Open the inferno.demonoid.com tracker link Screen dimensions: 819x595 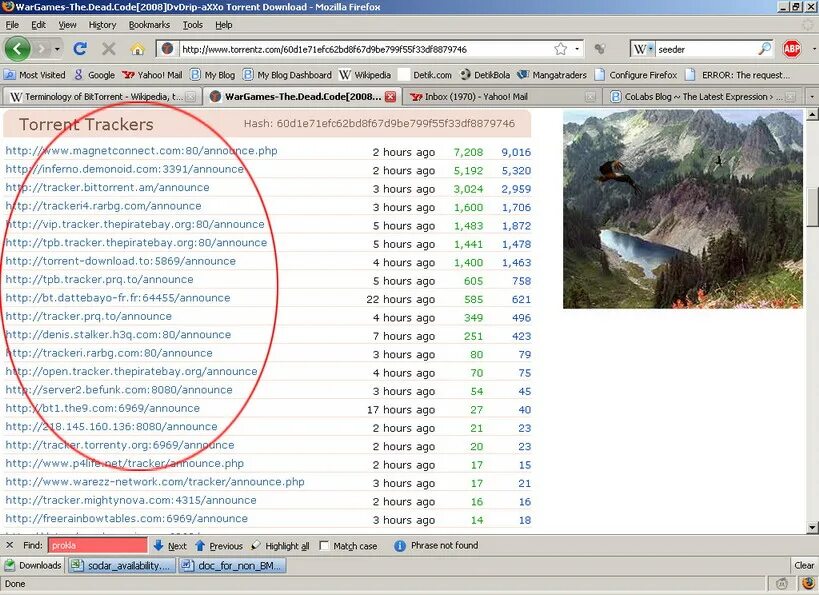(x=124, y=169)
